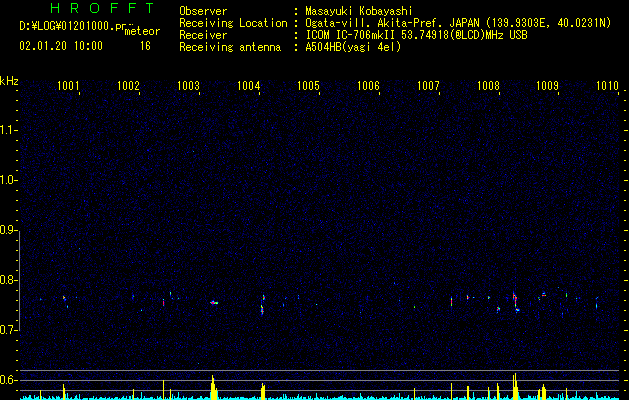Click the 1002 time marker
The image size is (629, 400).
(128, 86)
